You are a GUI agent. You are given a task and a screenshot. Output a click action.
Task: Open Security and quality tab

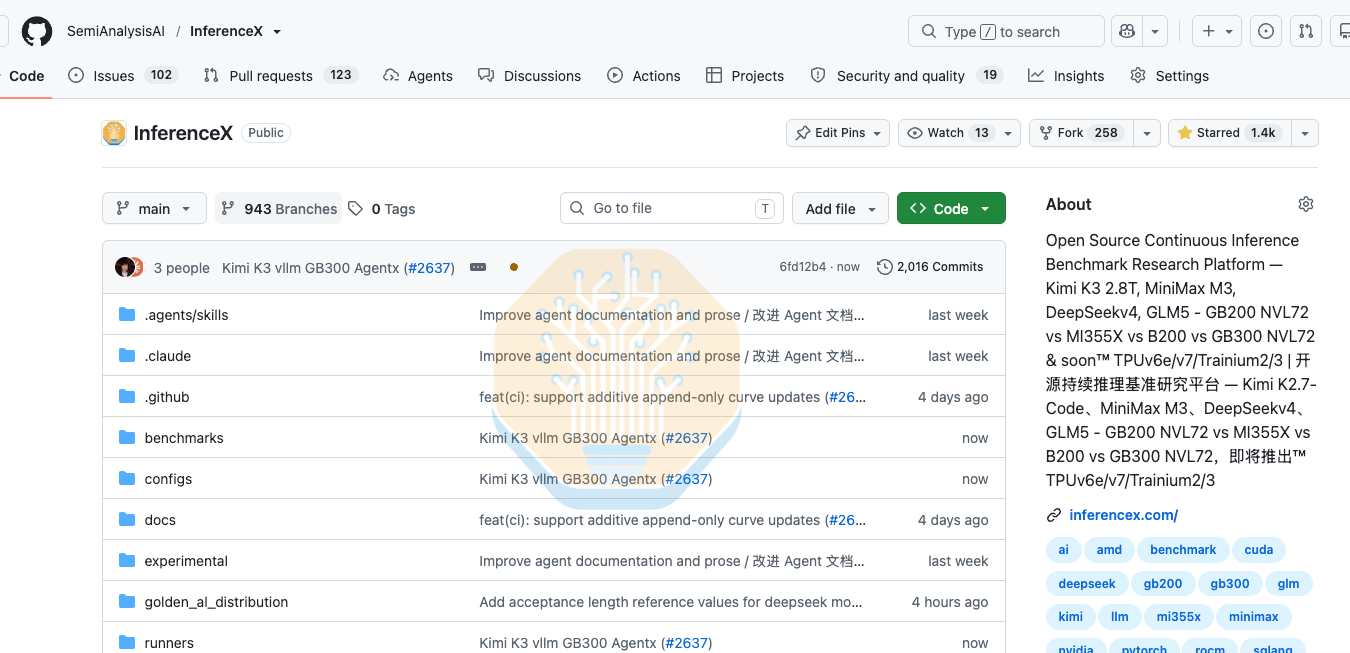[906, 76]
